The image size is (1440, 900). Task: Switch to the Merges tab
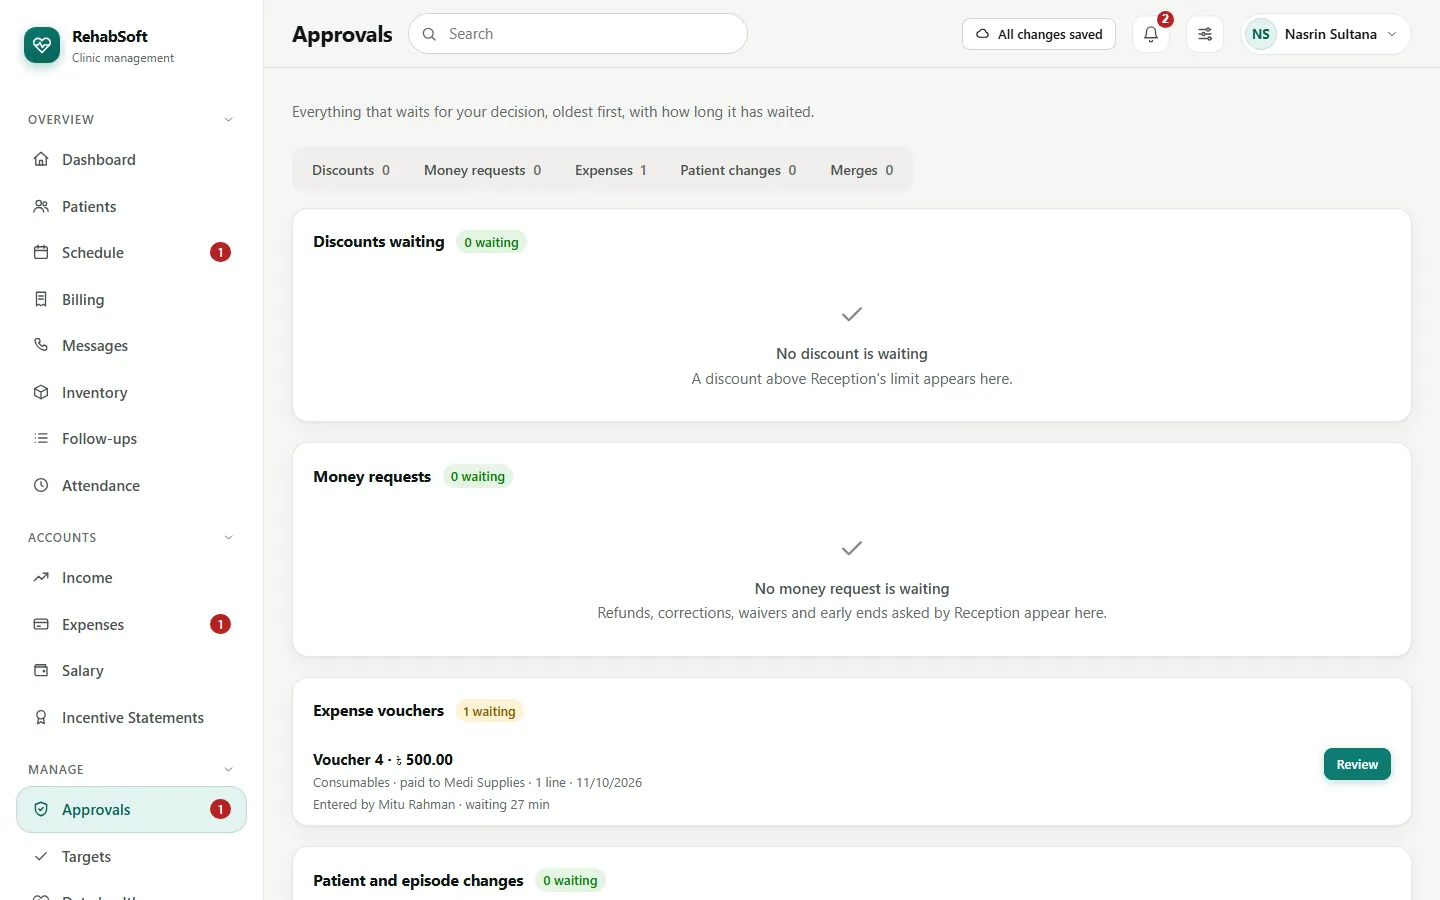pos(862,170)
